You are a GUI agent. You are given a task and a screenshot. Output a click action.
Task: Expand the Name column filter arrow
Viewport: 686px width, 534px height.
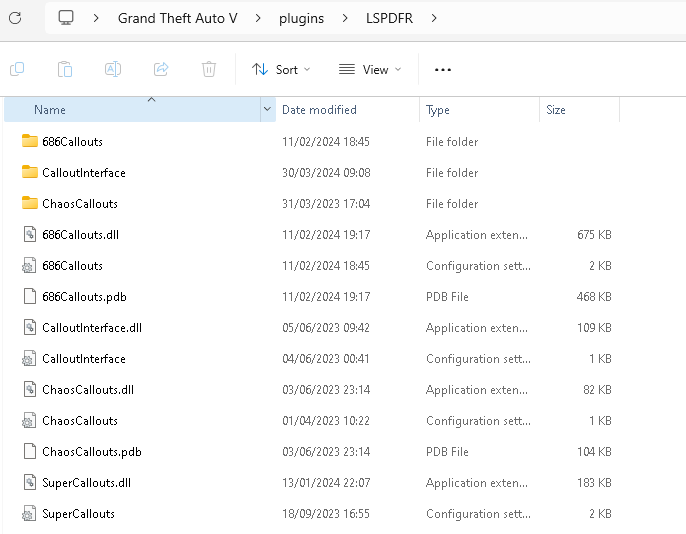(x=267, y=109)
